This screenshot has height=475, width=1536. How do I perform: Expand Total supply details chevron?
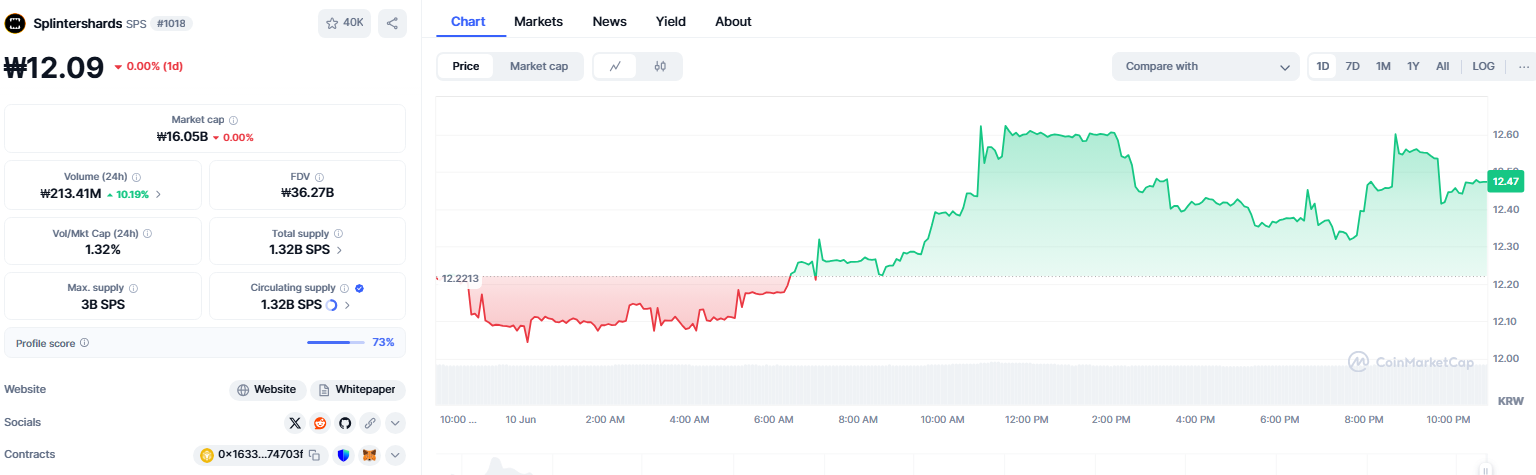click(x=339, y=250)
